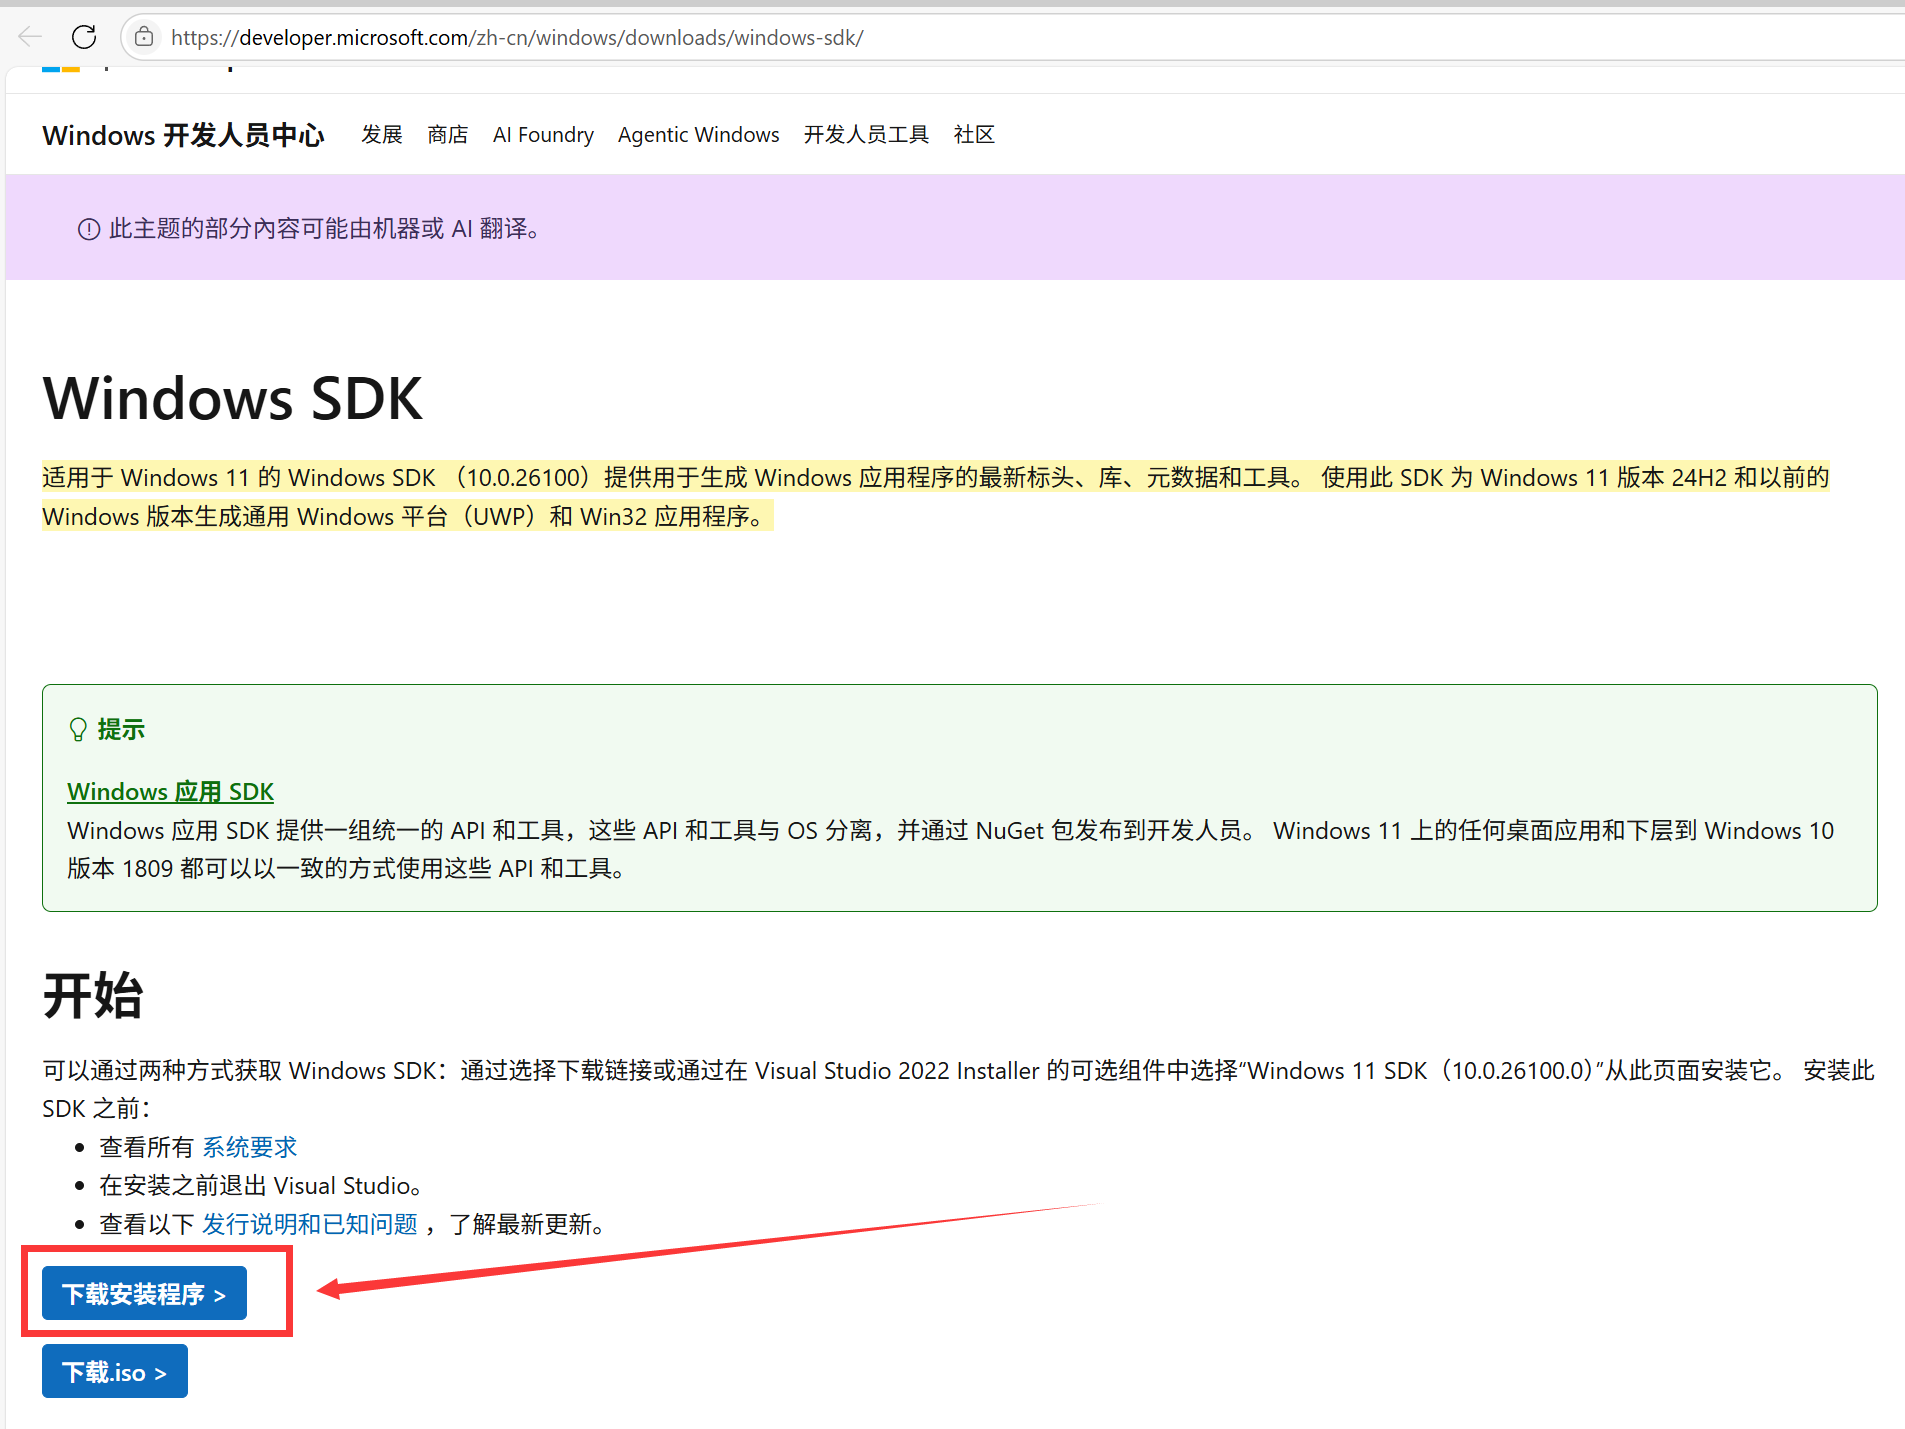Open the 社区 menu item

tap(974, 135)
